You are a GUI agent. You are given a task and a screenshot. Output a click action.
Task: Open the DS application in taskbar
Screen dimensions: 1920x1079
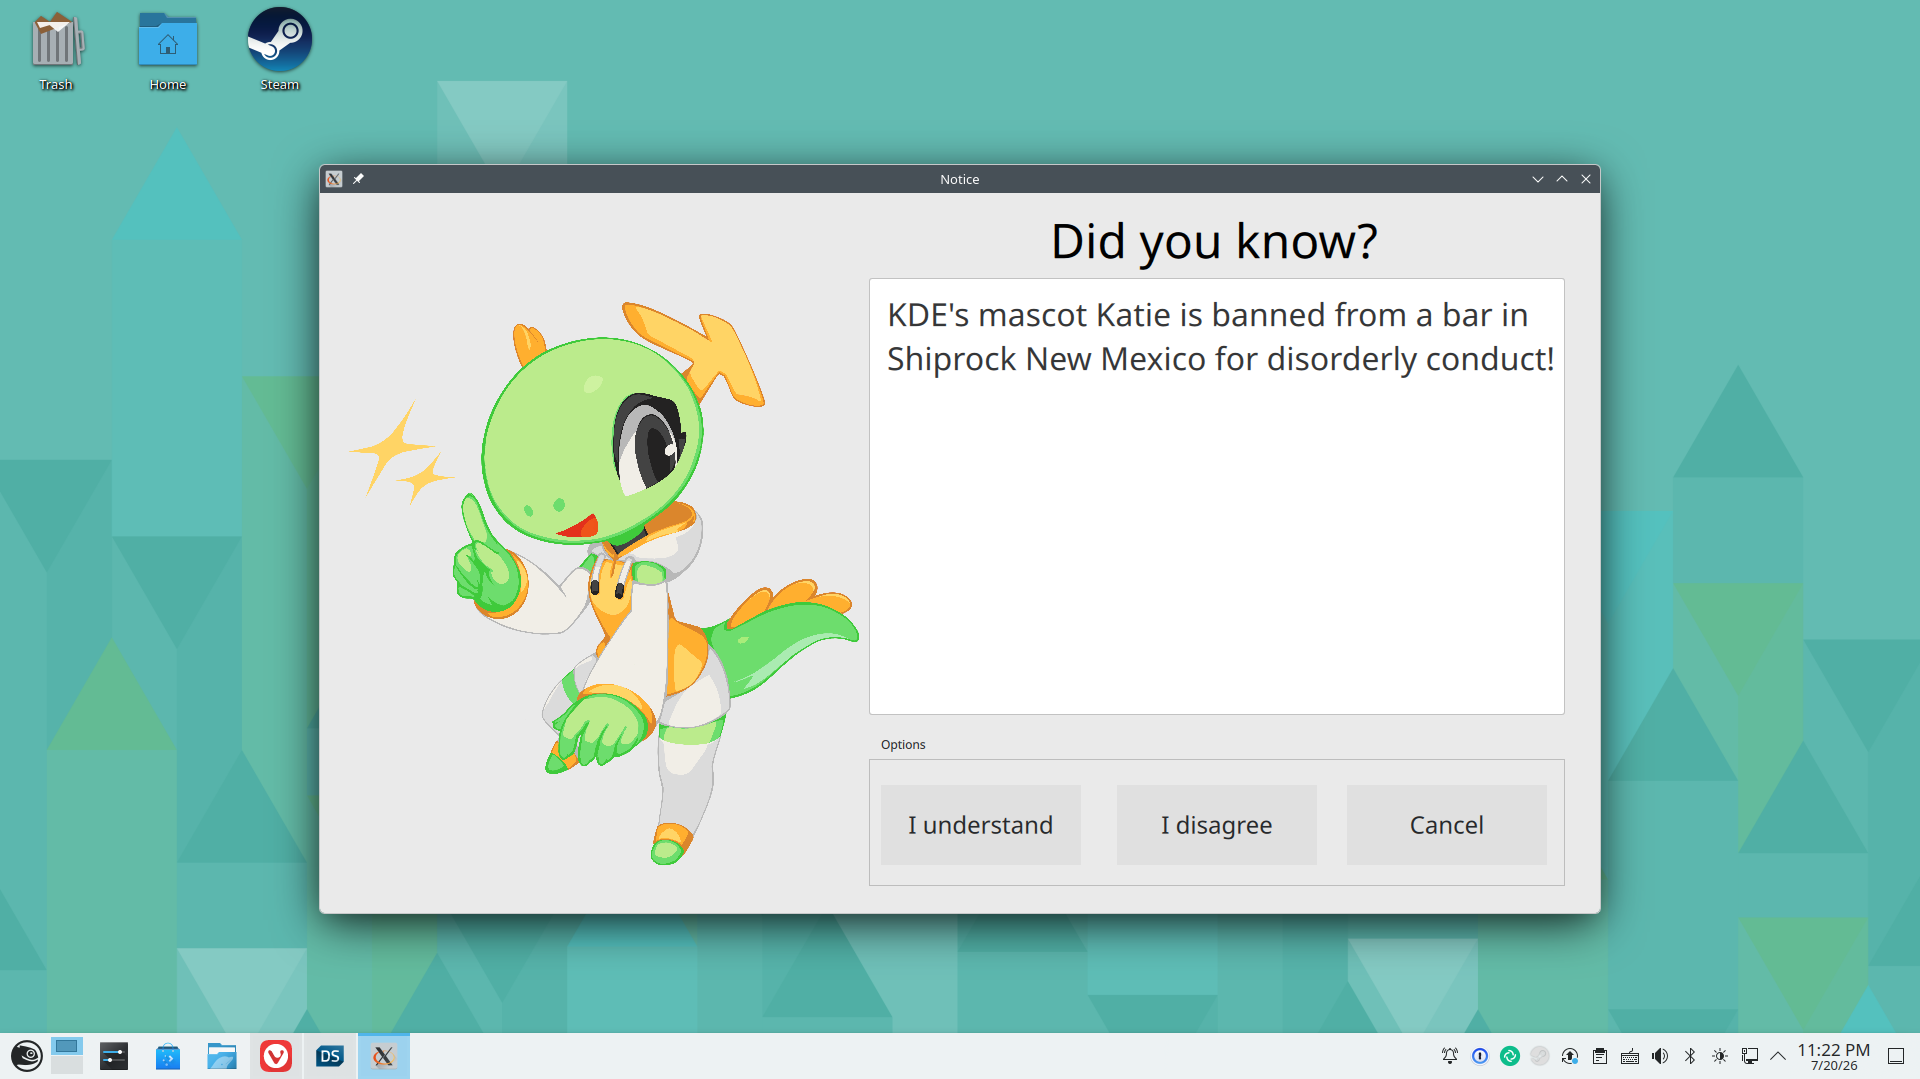pyautogui.click(x=330, y=1056)
